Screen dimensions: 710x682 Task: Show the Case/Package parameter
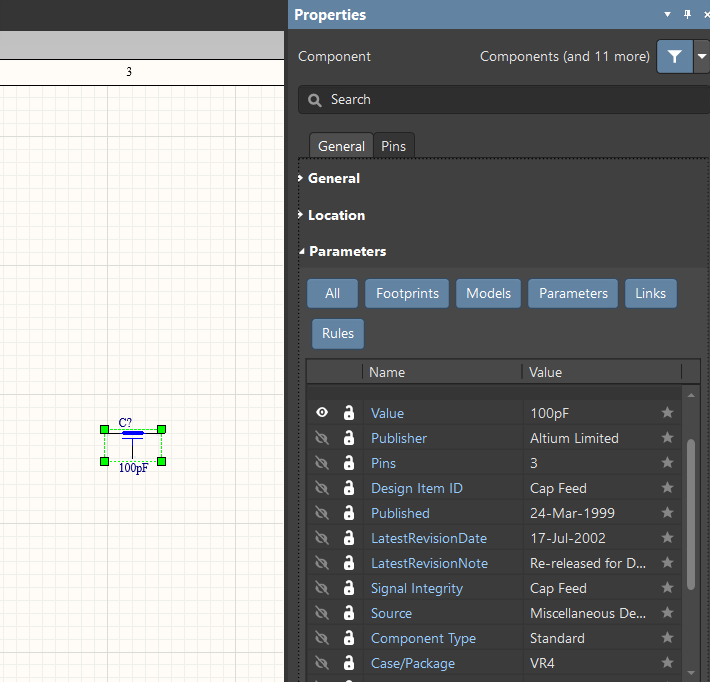tap(322, 663)
